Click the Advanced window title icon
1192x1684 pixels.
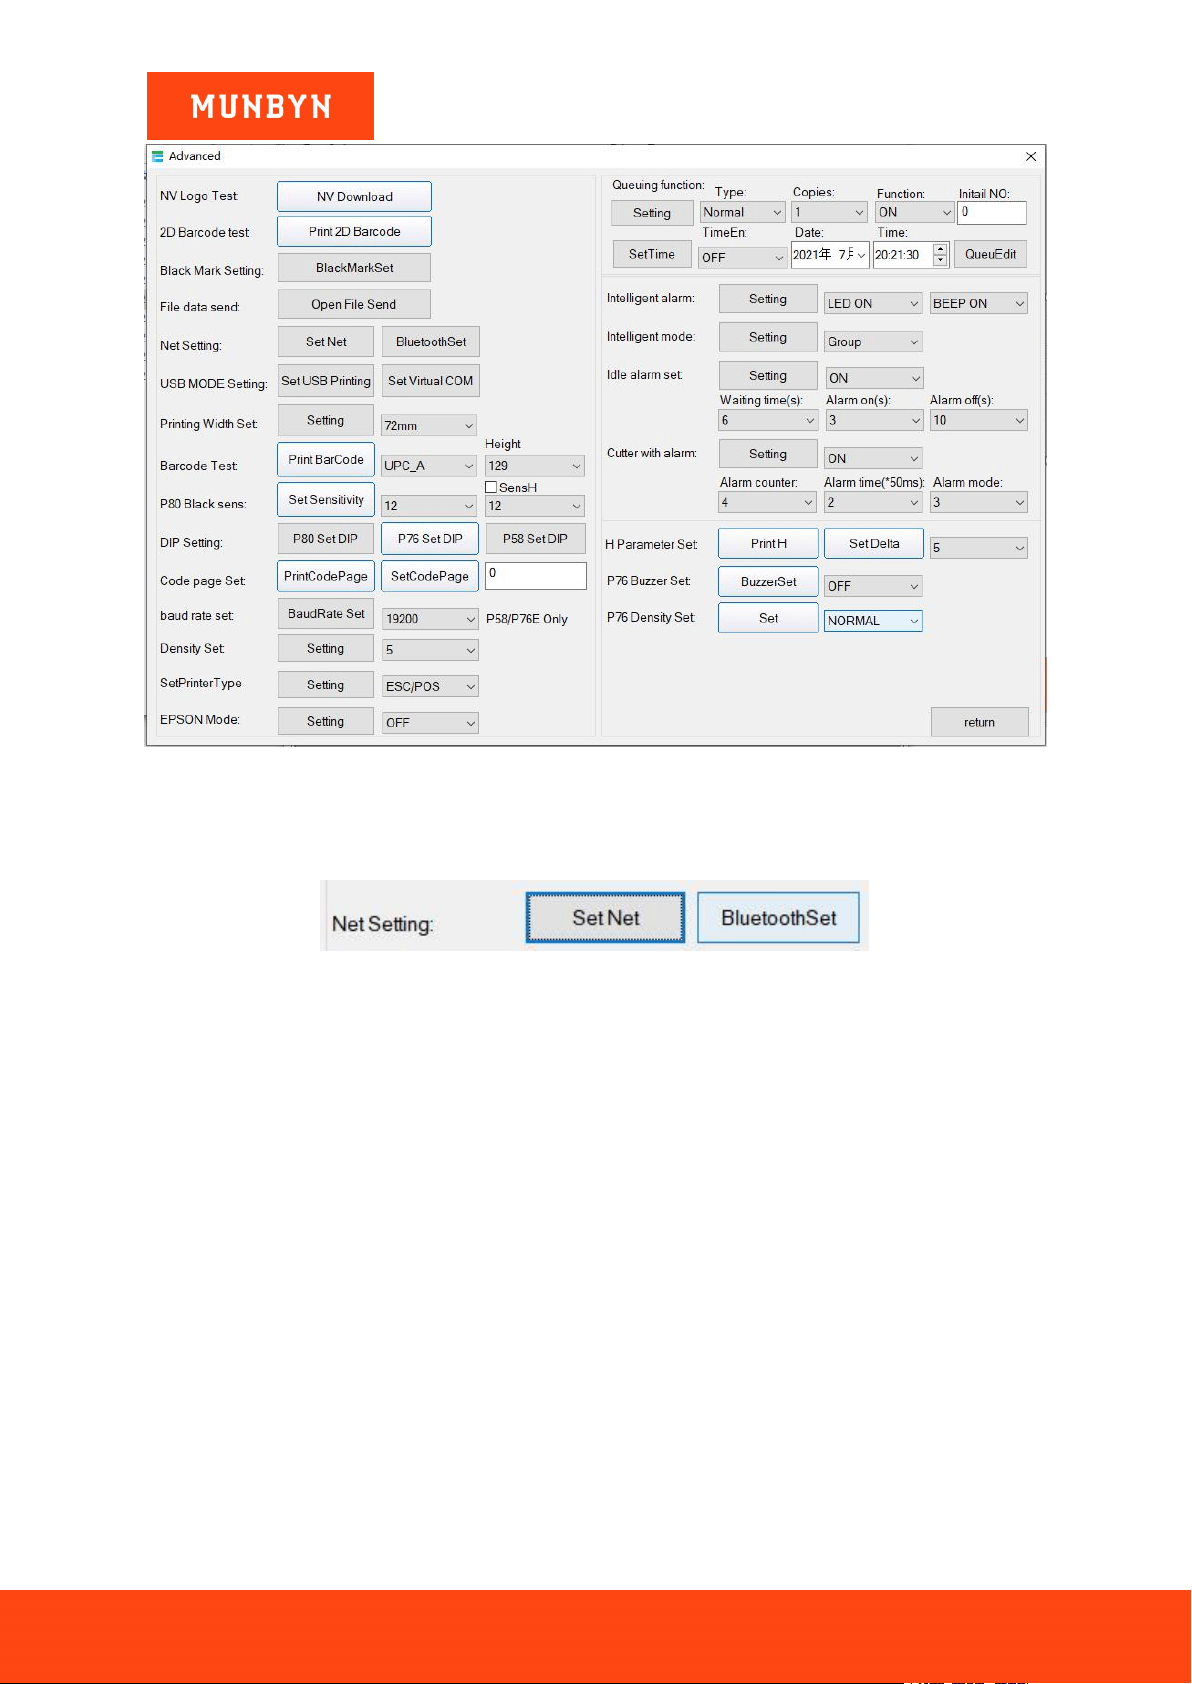[157, 156]
